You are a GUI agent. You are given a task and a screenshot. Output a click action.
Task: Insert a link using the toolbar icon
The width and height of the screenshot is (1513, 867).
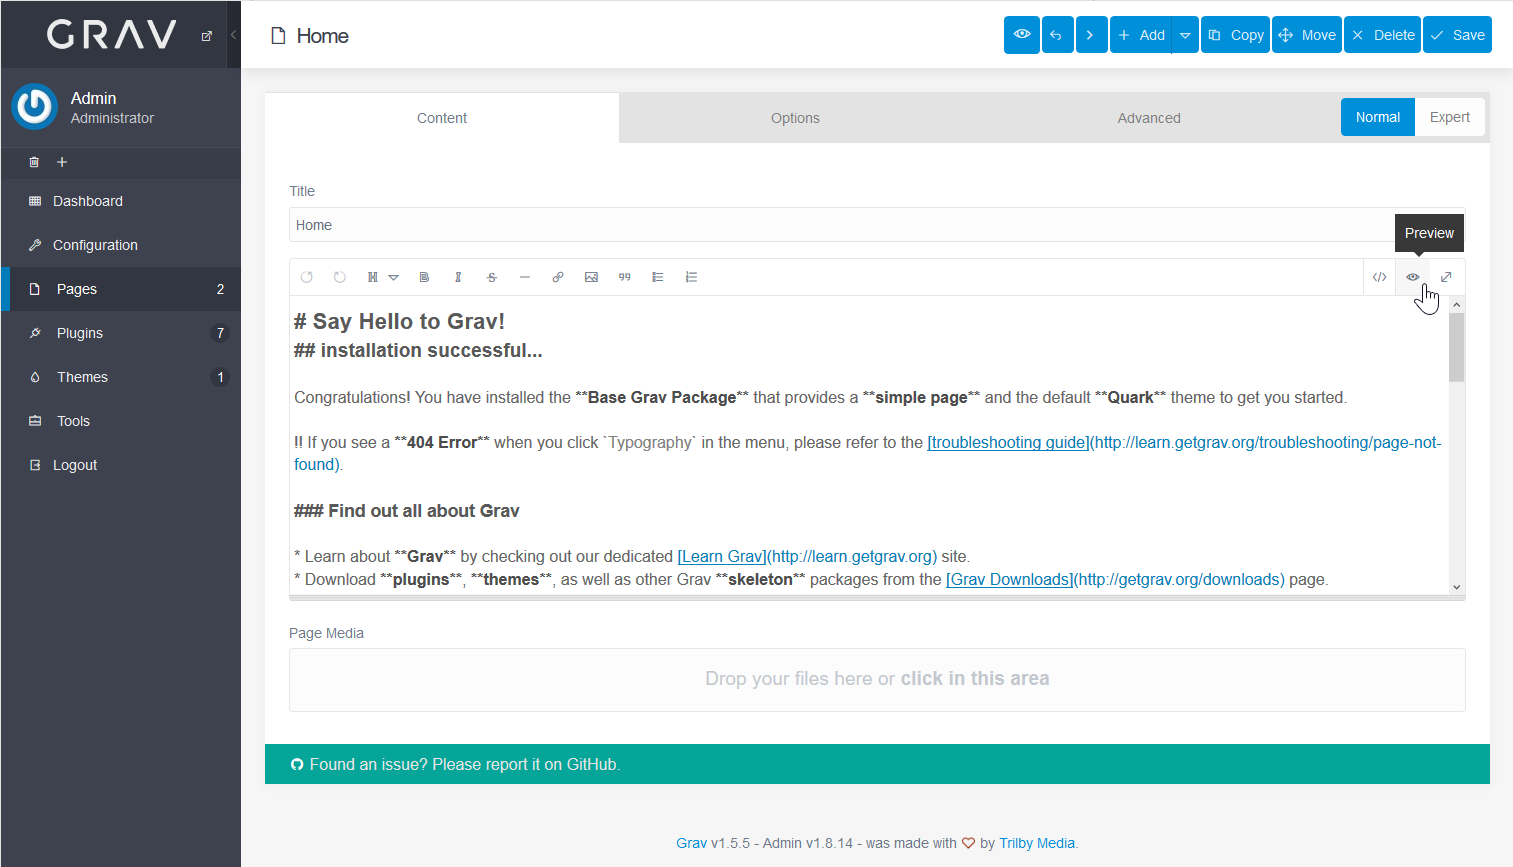pyautogui.click(x=558, y=277)
